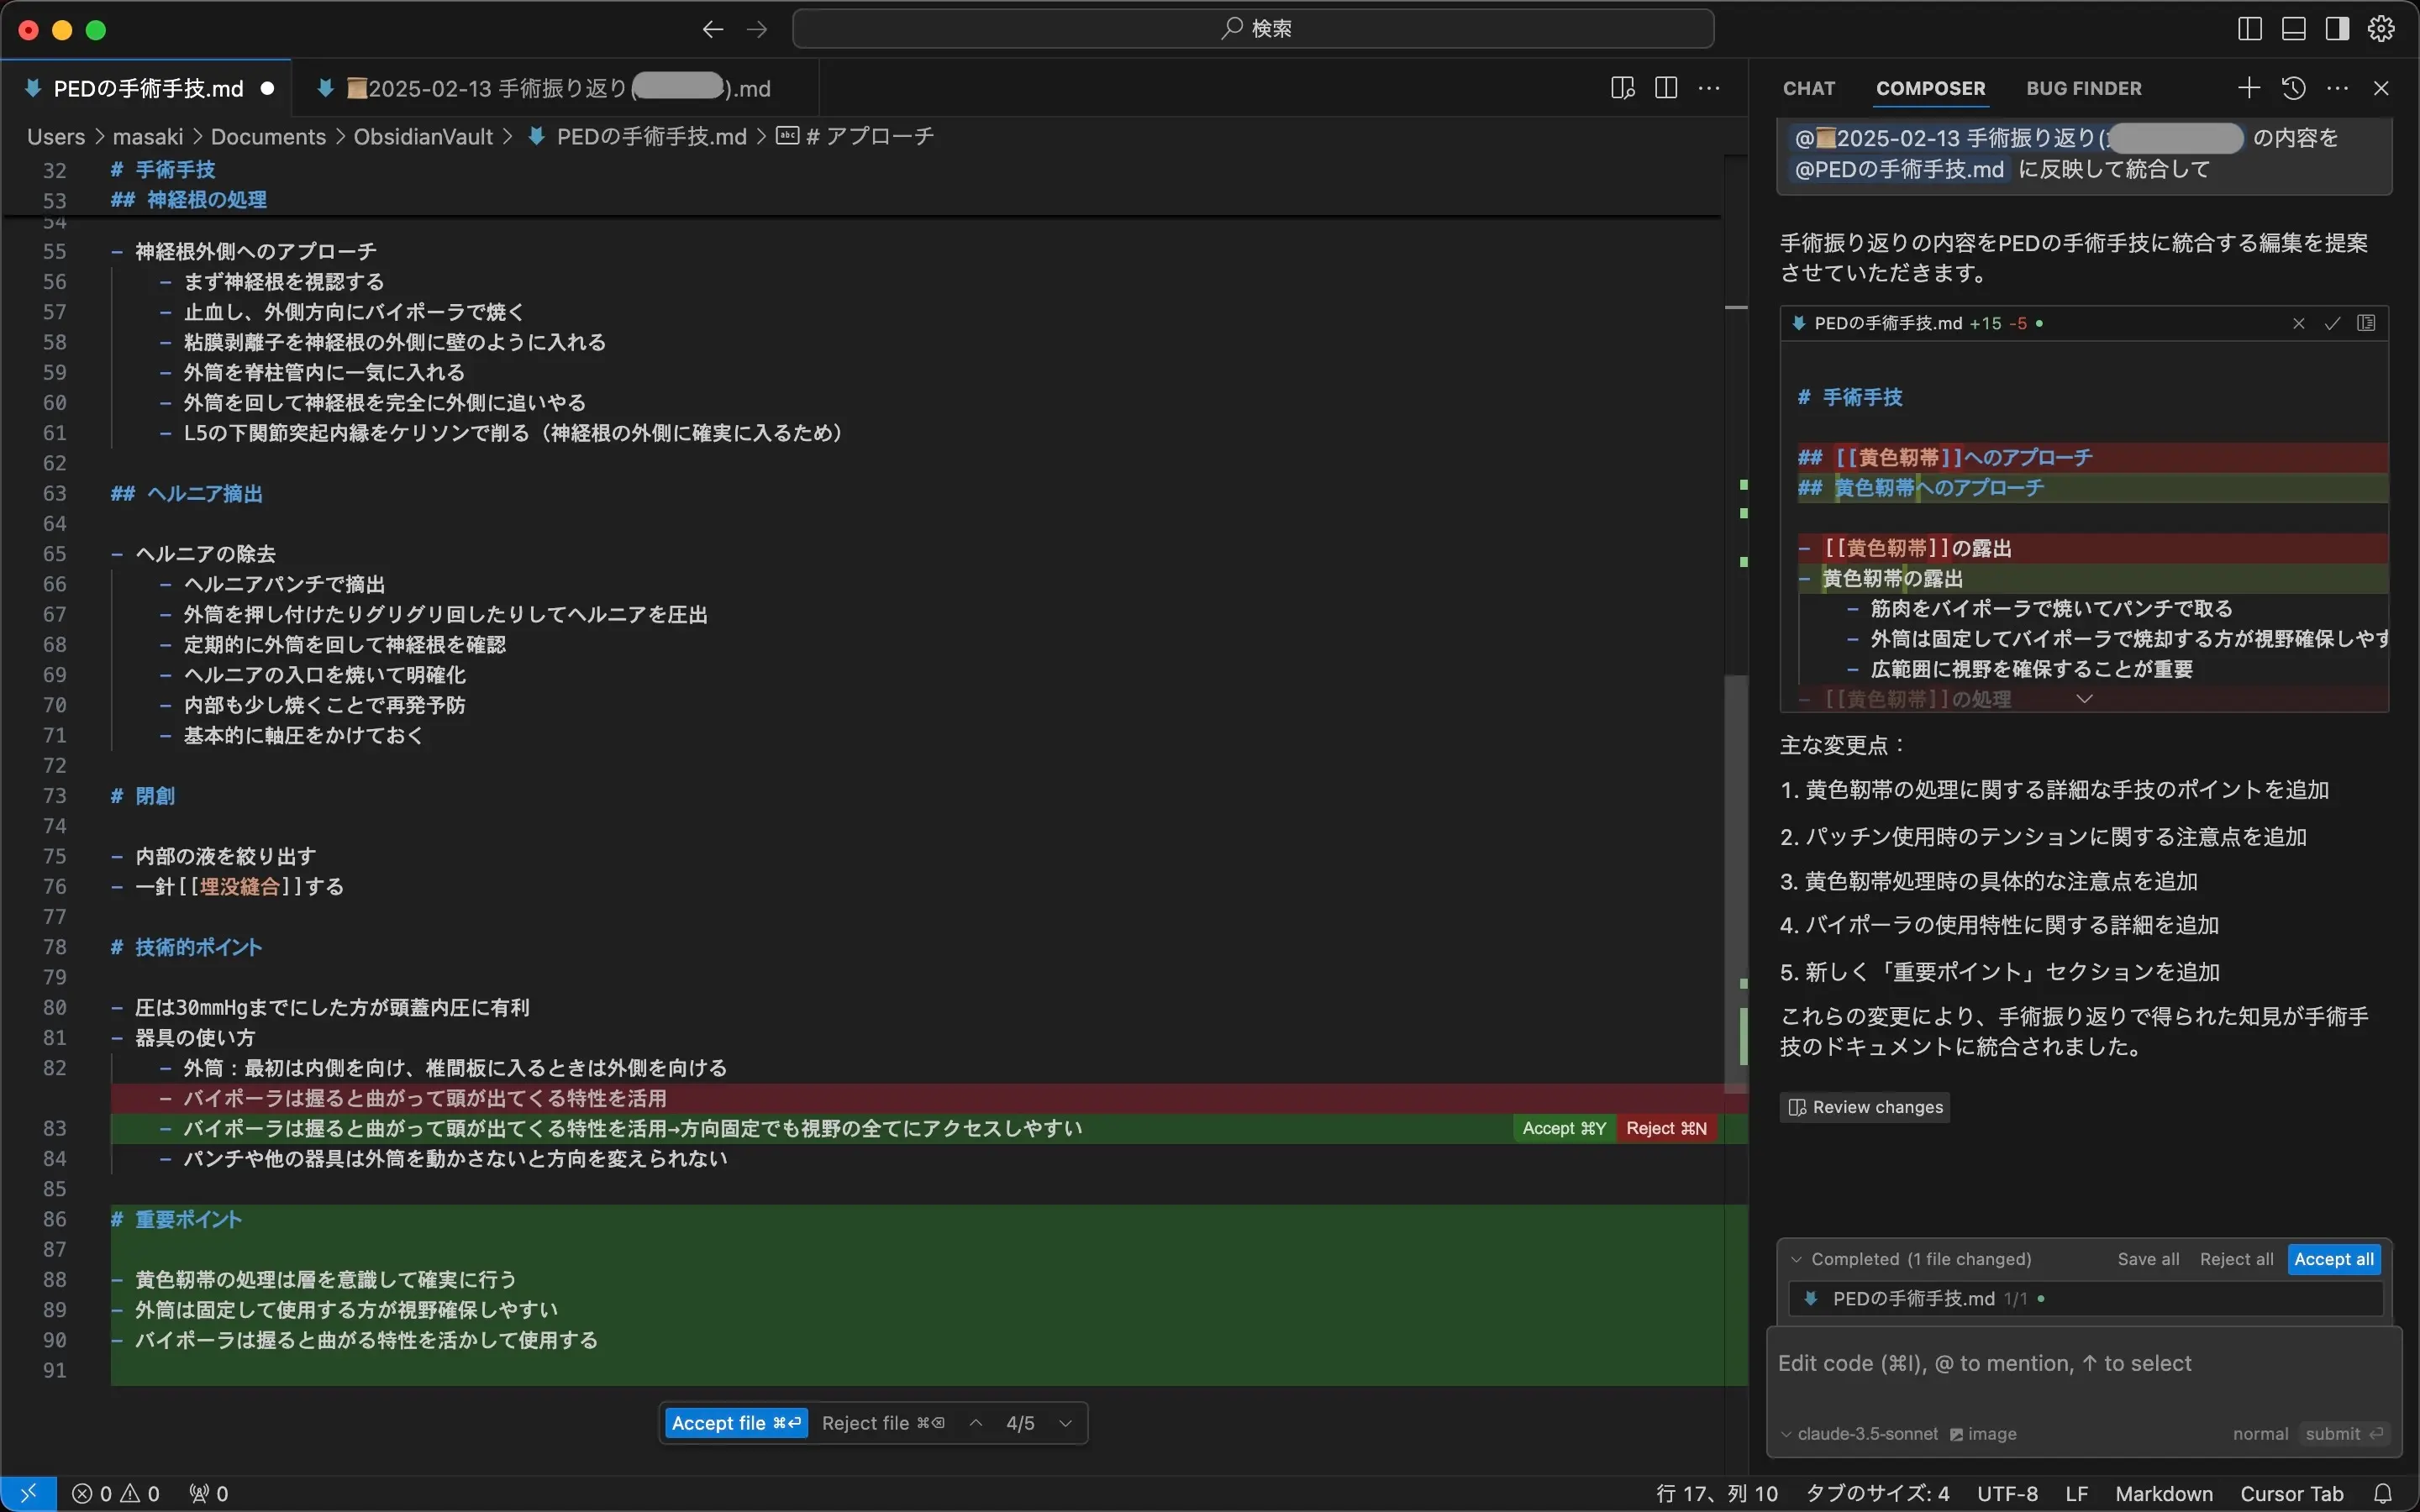Screen dimensions: 2420x1512
Task: Click the 検索 search bar at the top
Action: coord(1252,28)
